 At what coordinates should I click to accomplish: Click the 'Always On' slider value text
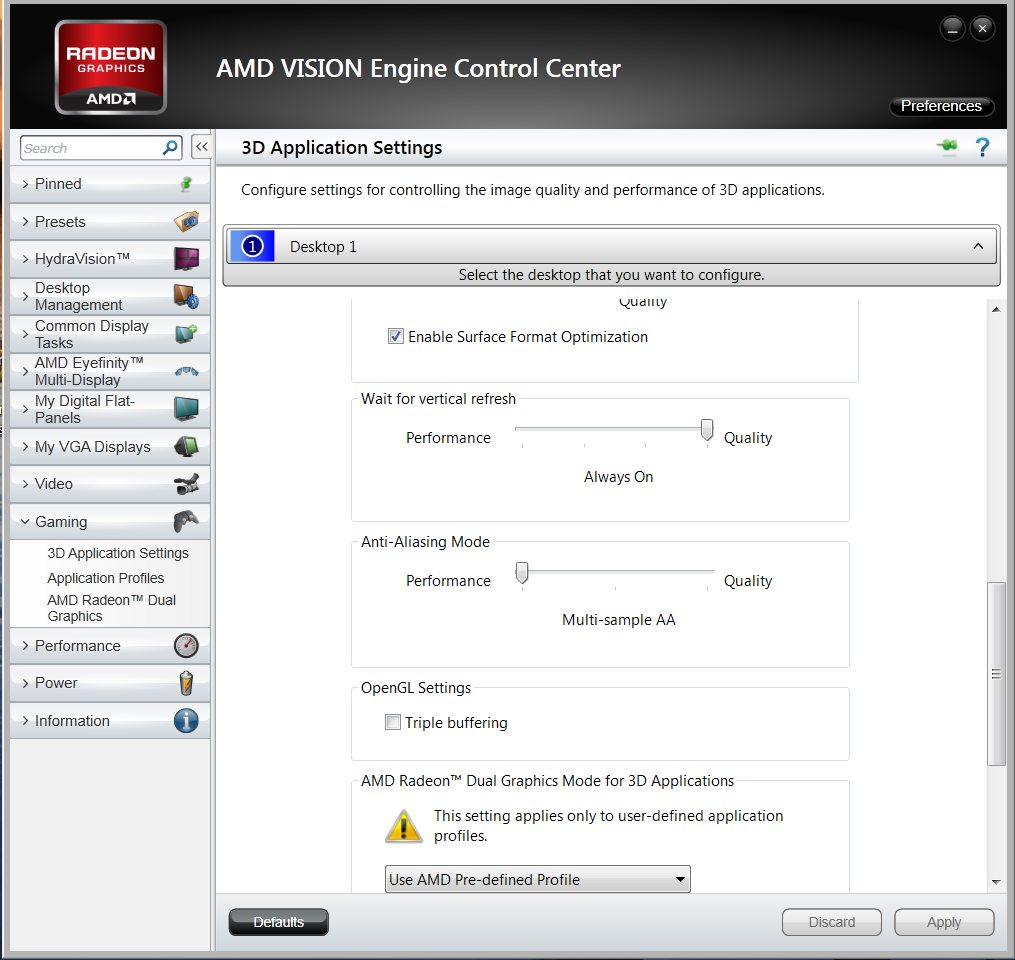(618, 477)
